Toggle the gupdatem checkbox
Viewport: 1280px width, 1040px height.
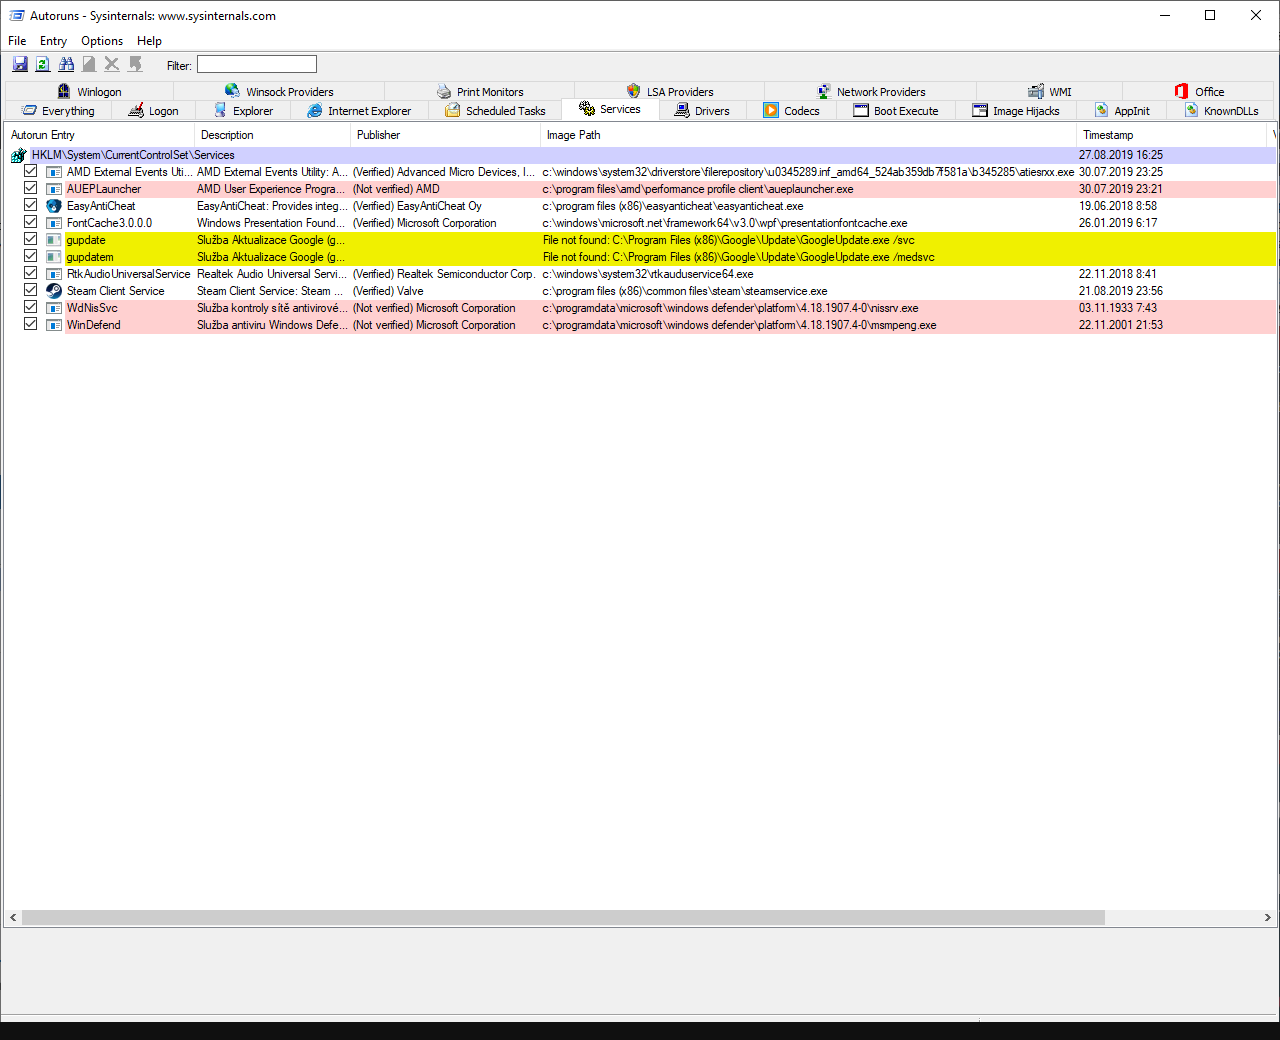coord(31,257)
